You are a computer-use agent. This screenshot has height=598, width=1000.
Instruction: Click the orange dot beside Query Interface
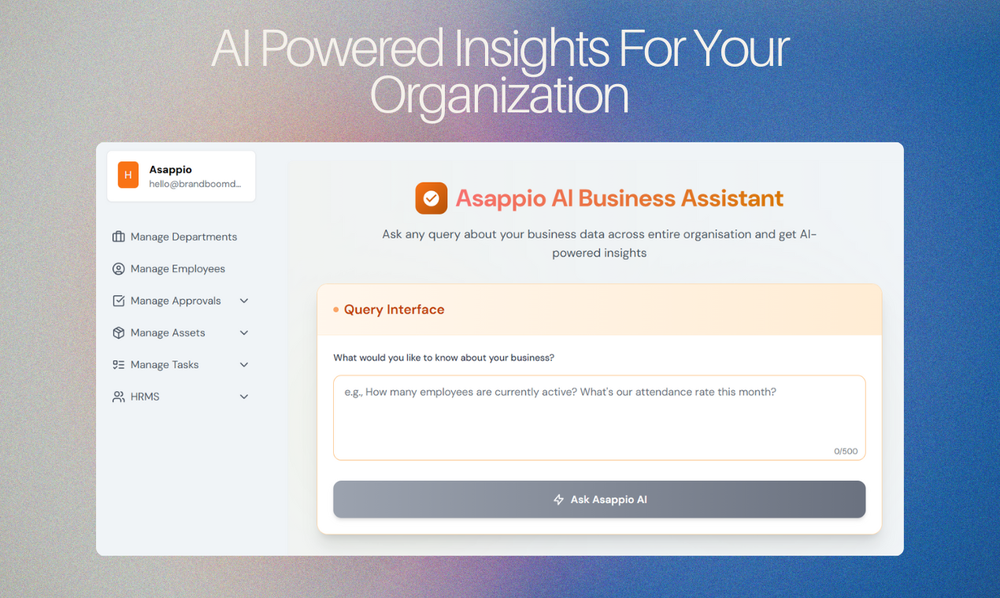tap(334, 310)
